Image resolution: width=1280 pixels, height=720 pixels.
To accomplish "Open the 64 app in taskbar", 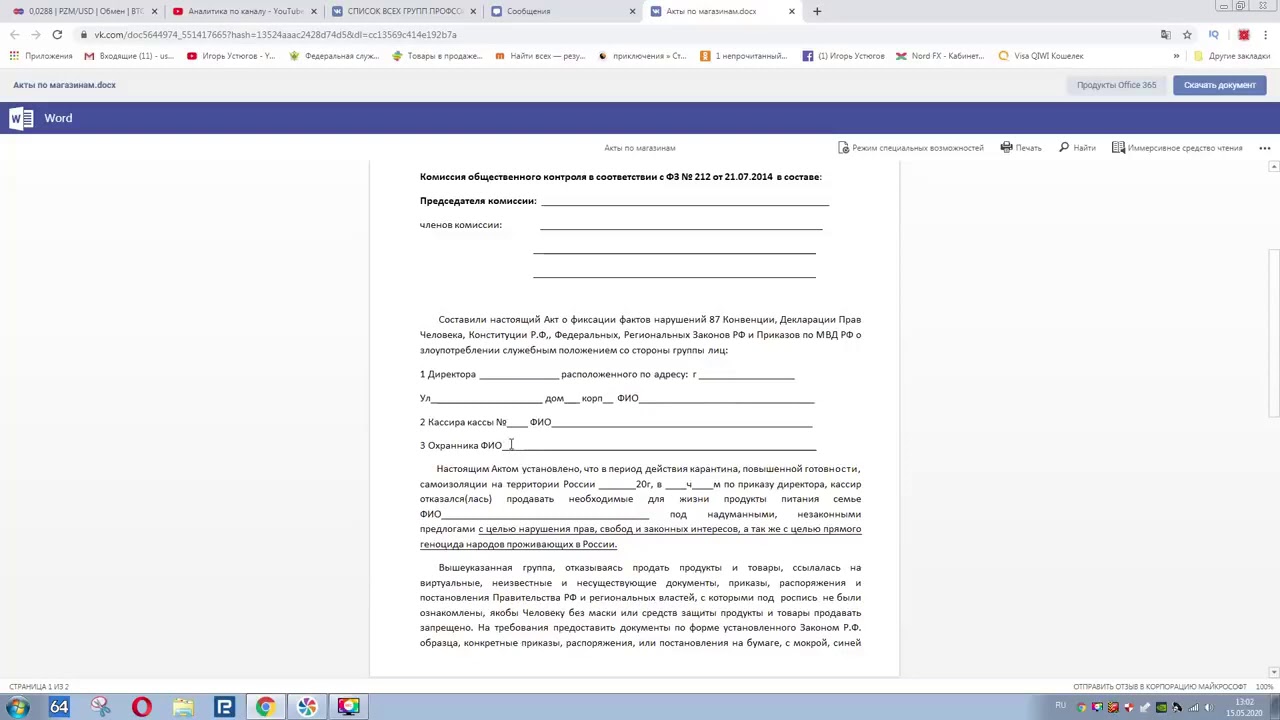I will pos(59,707).
